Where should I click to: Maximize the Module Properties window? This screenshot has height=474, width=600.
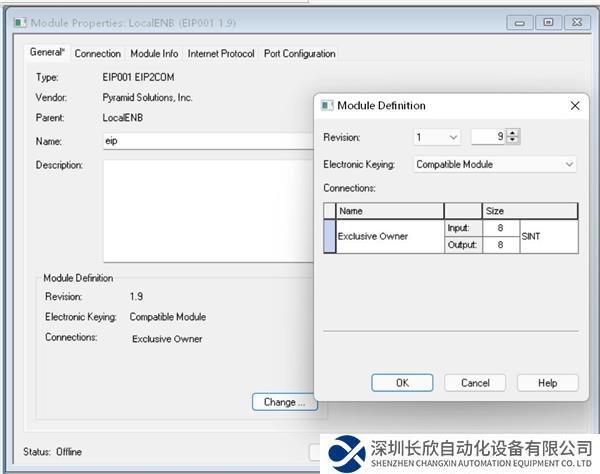click(x=548, y=22)
